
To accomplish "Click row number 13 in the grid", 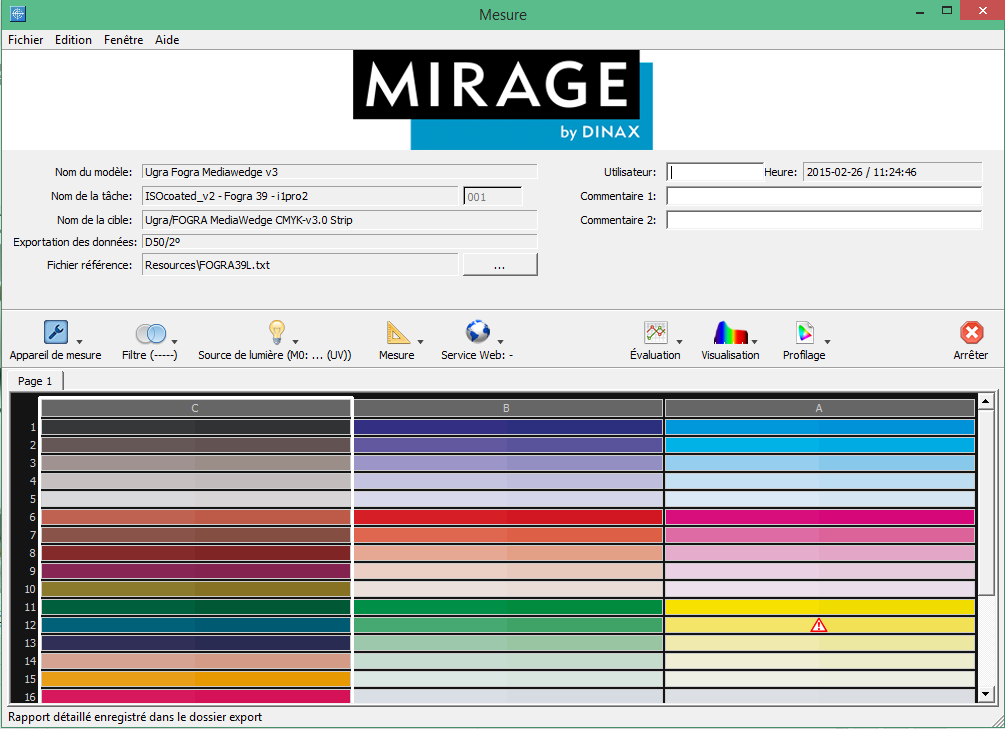I will [x=30, y=642].
